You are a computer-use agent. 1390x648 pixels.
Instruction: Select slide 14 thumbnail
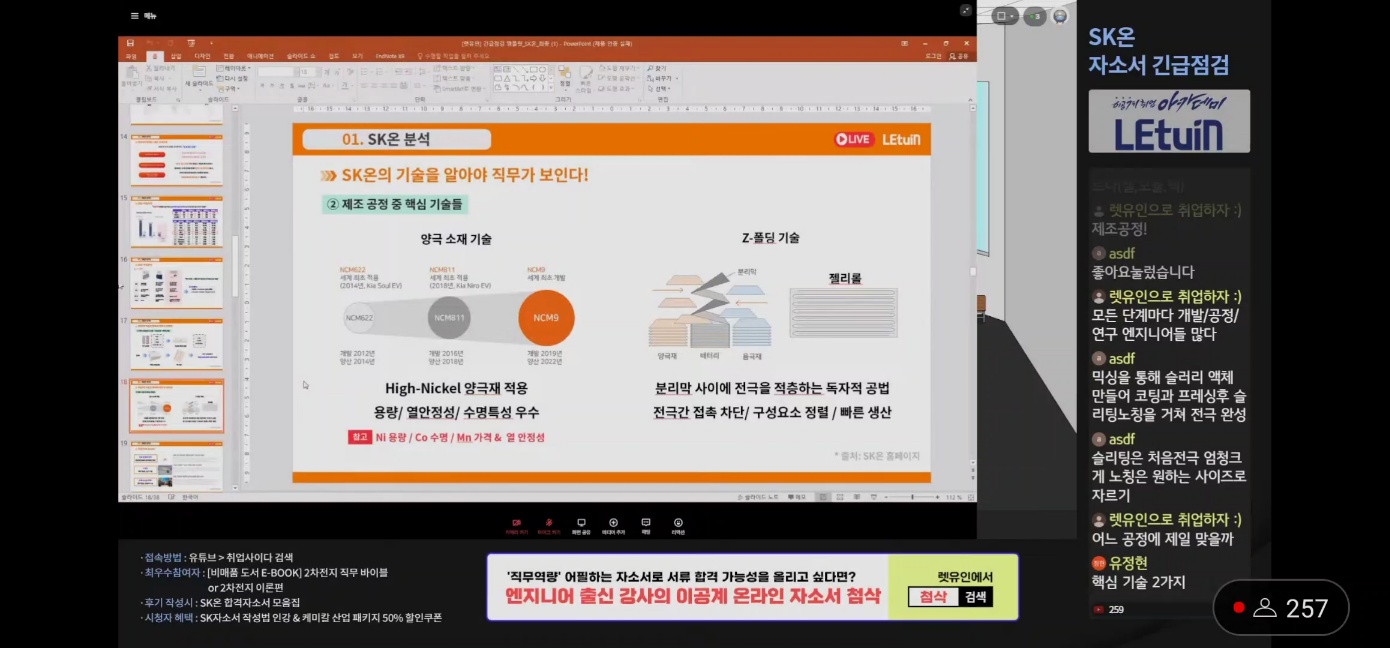[x=177, y=159]
